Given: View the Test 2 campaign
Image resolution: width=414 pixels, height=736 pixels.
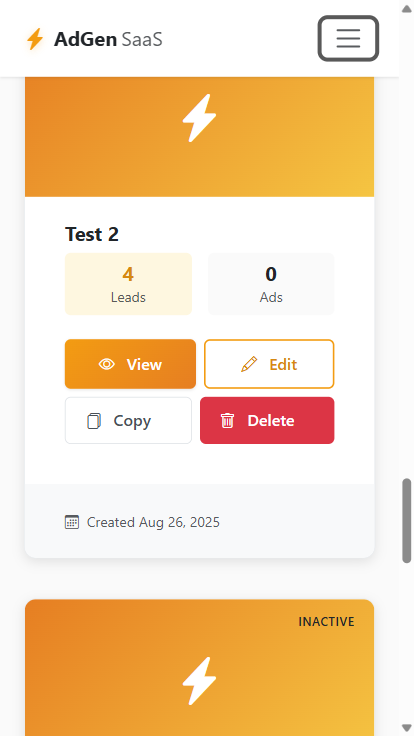Looking at the screenshot, I should click(x=130, y=364).
